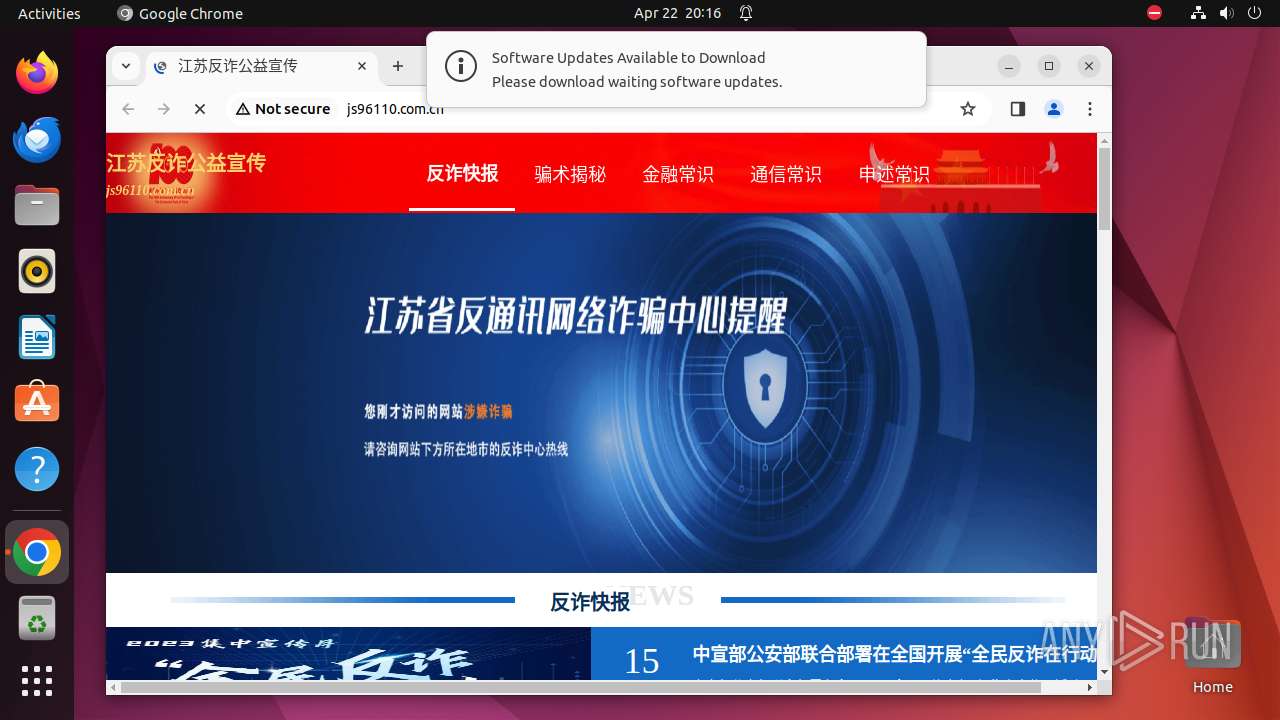Open the Files manager in dock

37,205
